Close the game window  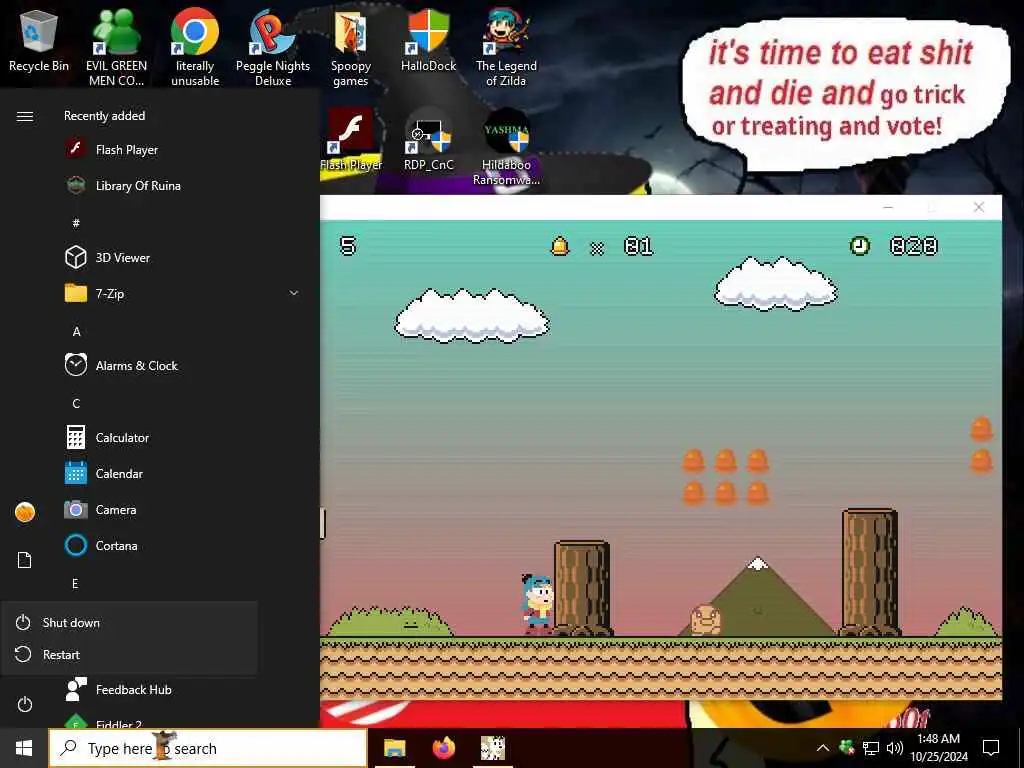[x=978, y=207]
